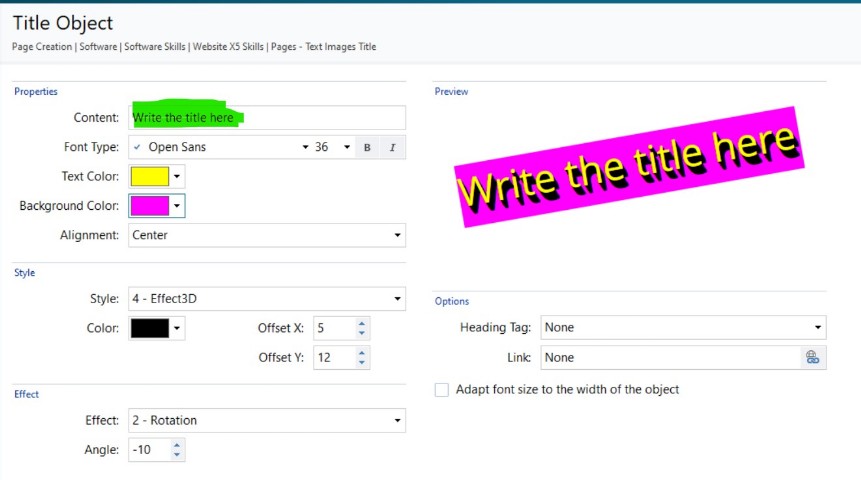Image resolution: width=861 pixels, height=480 pixels.
Task: Click the rotated title preview image
Action: (629, 167)
